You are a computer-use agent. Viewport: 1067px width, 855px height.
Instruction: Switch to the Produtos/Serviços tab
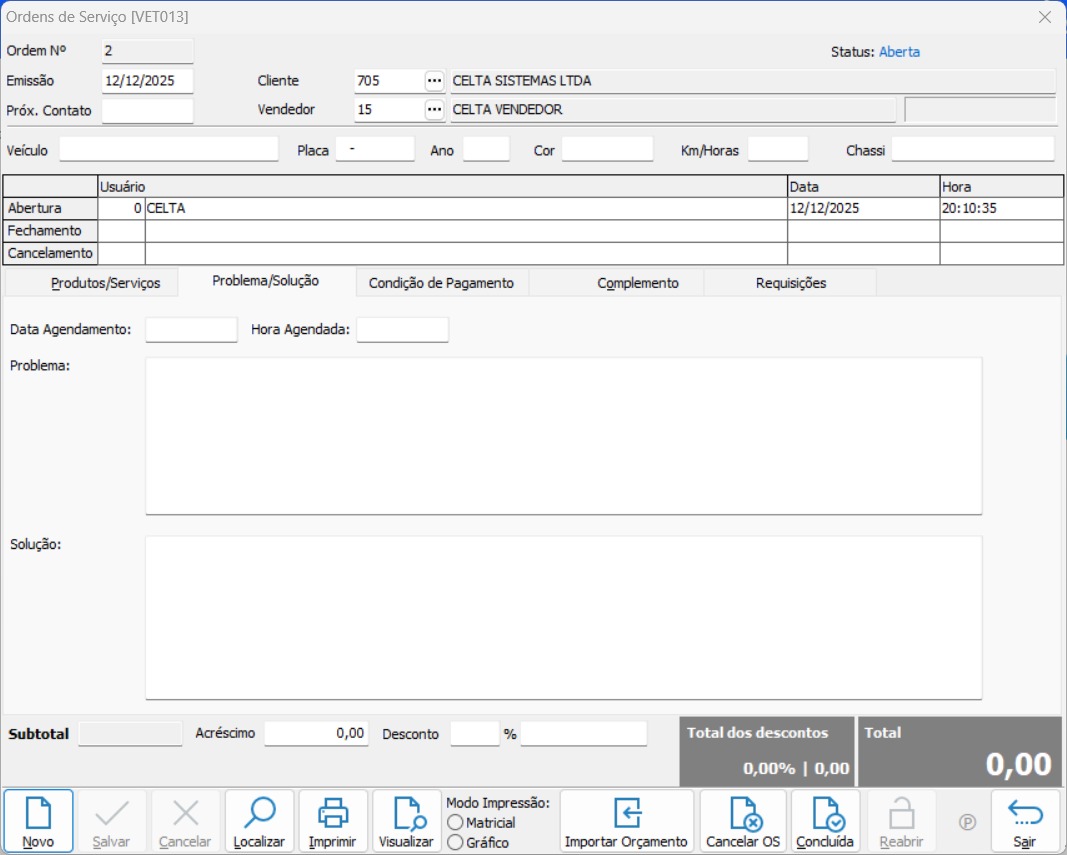tap(105, 283)
